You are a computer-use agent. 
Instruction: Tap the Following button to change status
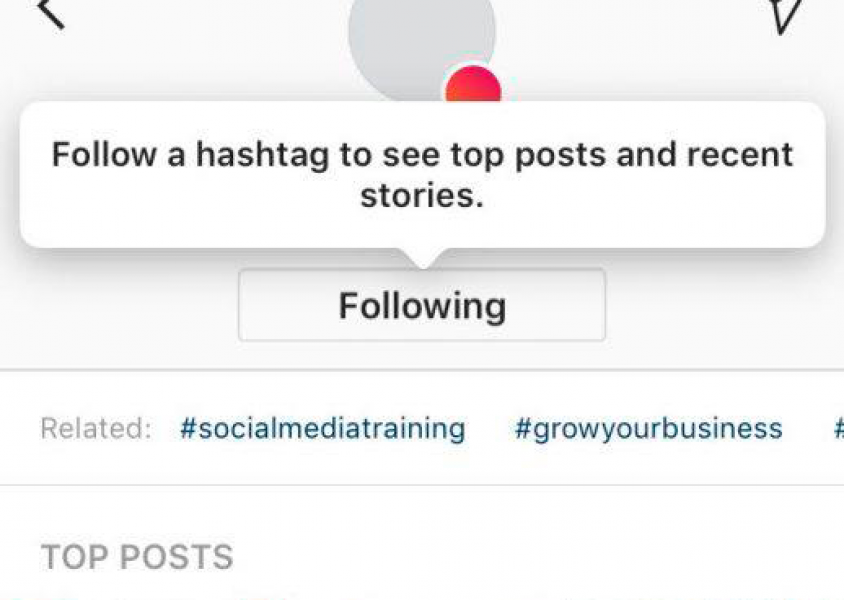pos(421,305)
